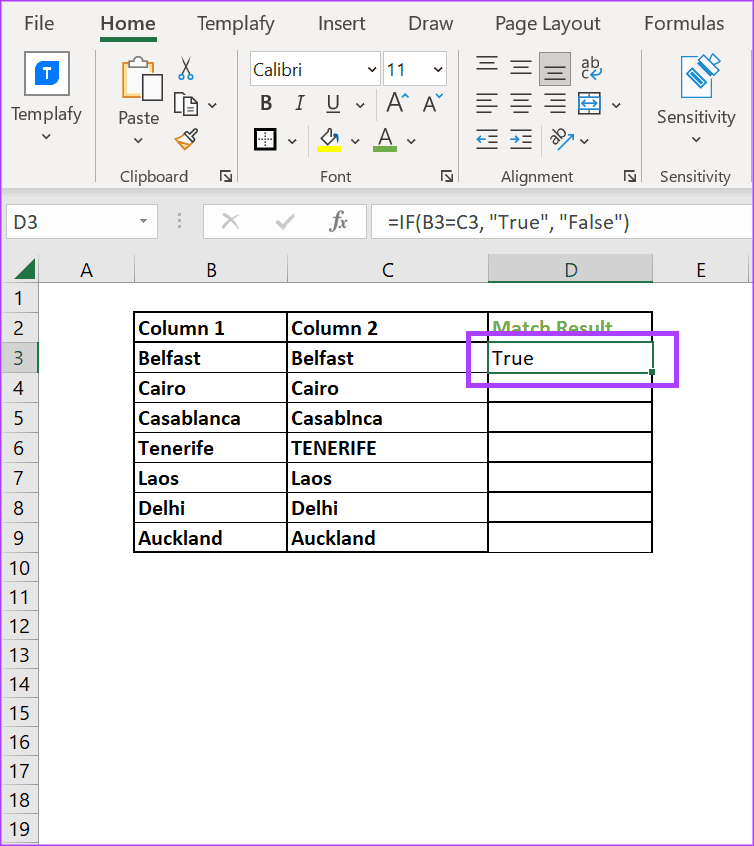Increase indent in Alignment group
Screen dimensions: 754x846
(521, 139)
